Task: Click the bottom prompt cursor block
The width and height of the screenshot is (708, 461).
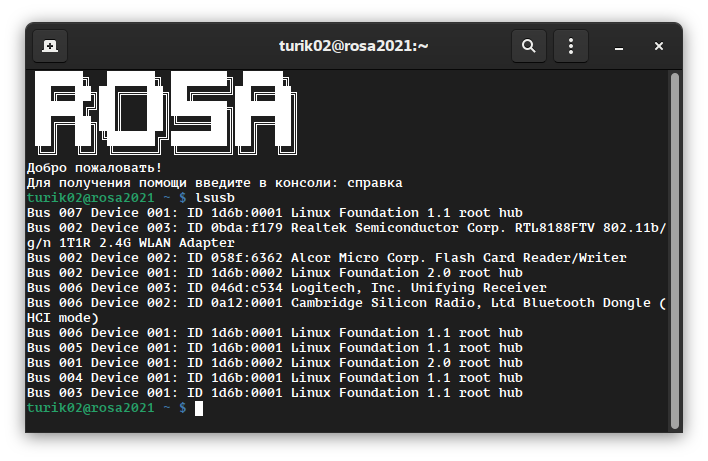Action: pos(199,408)
